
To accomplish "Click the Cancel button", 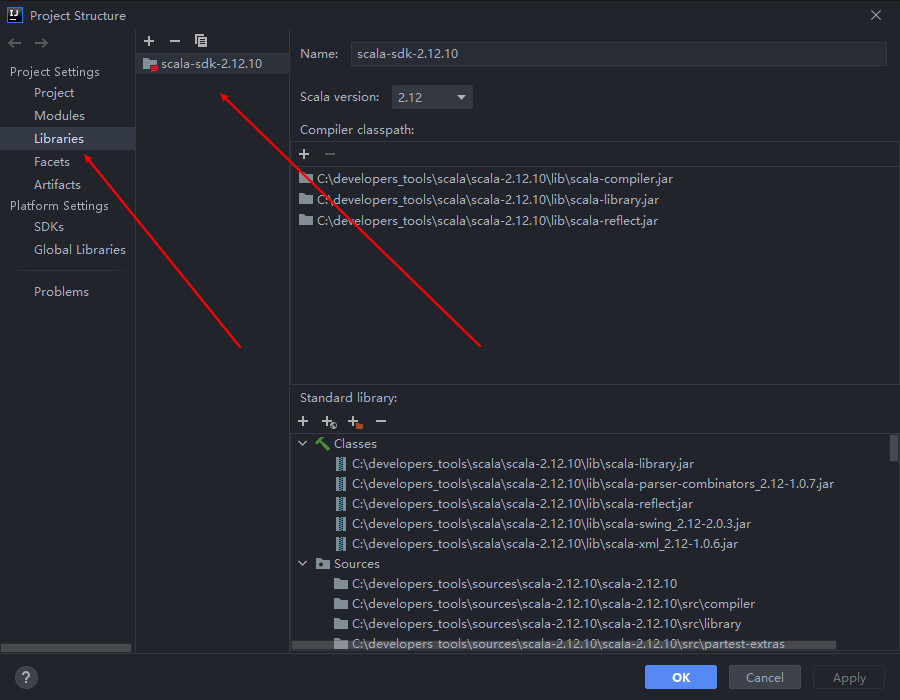I will point(765,678).
